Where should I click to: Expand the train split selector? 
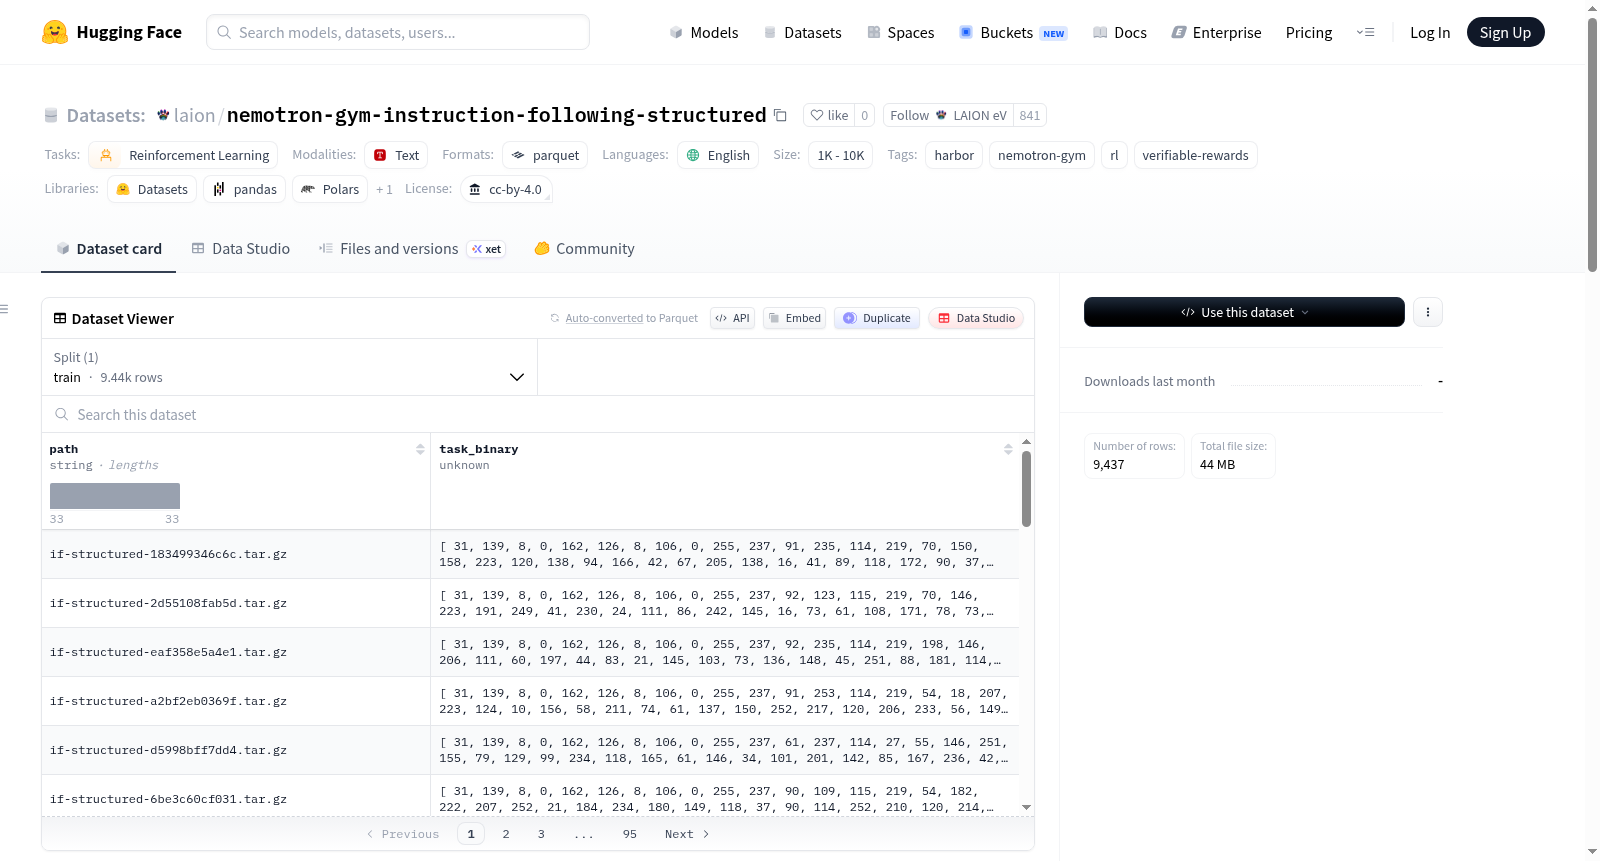tap(289, 368)
